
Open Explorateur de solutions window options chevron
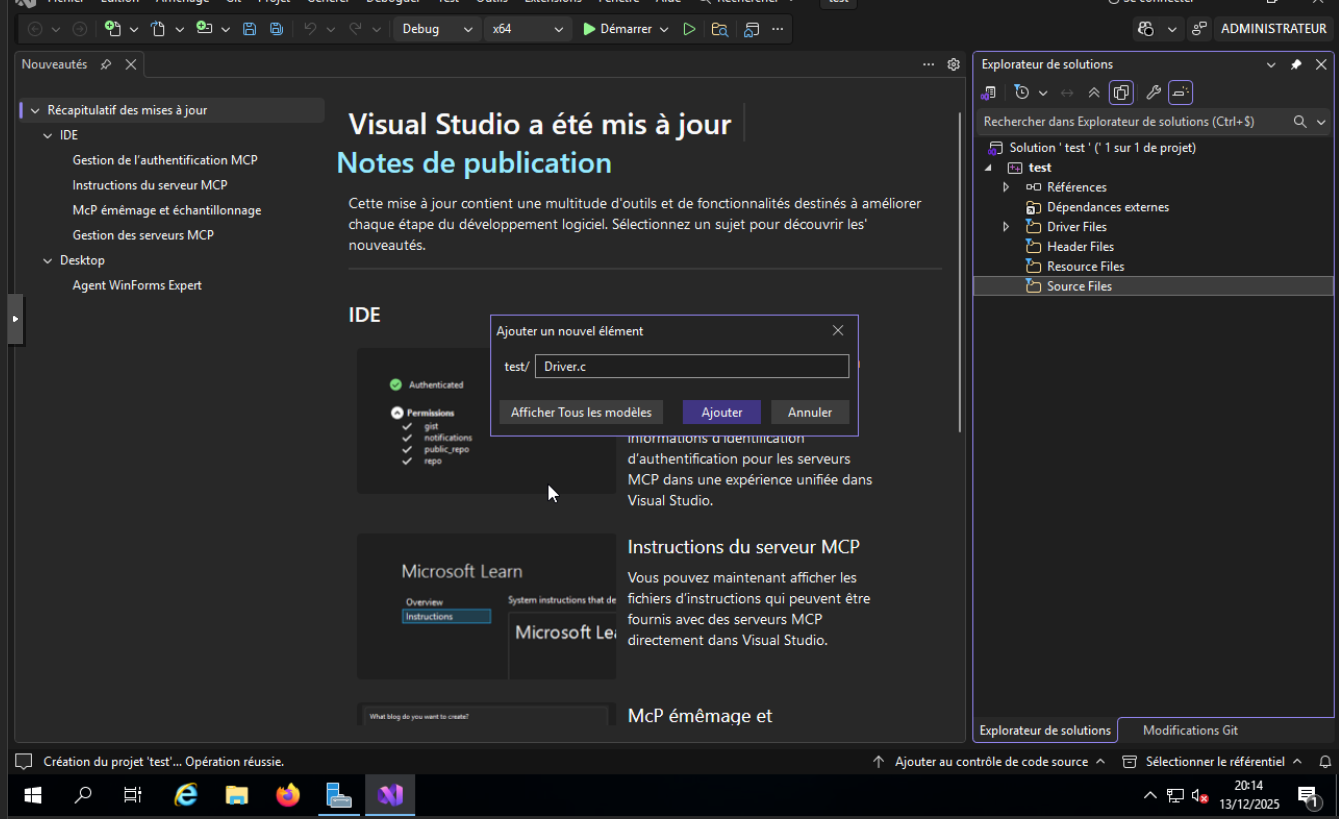point(1271,64)
